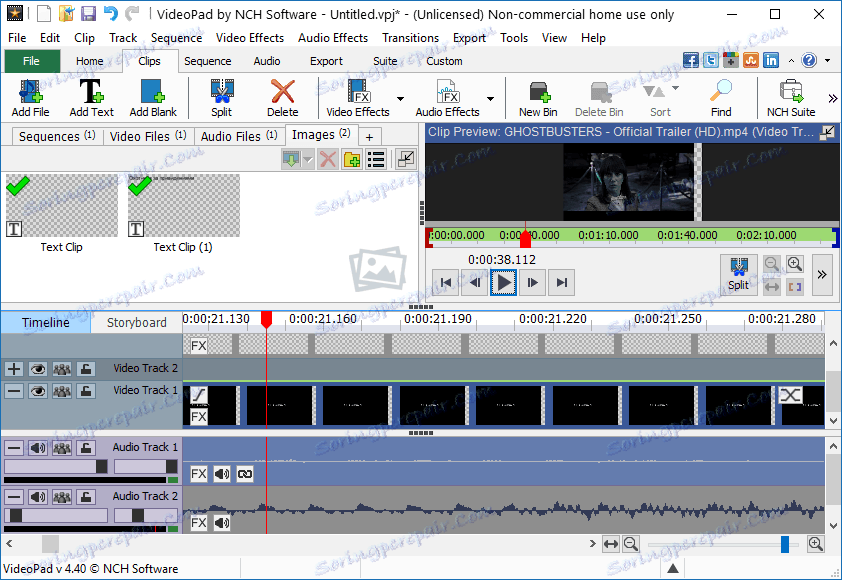Open the Transitions menu
Screen dimensions: 842x580
[410, 37]
